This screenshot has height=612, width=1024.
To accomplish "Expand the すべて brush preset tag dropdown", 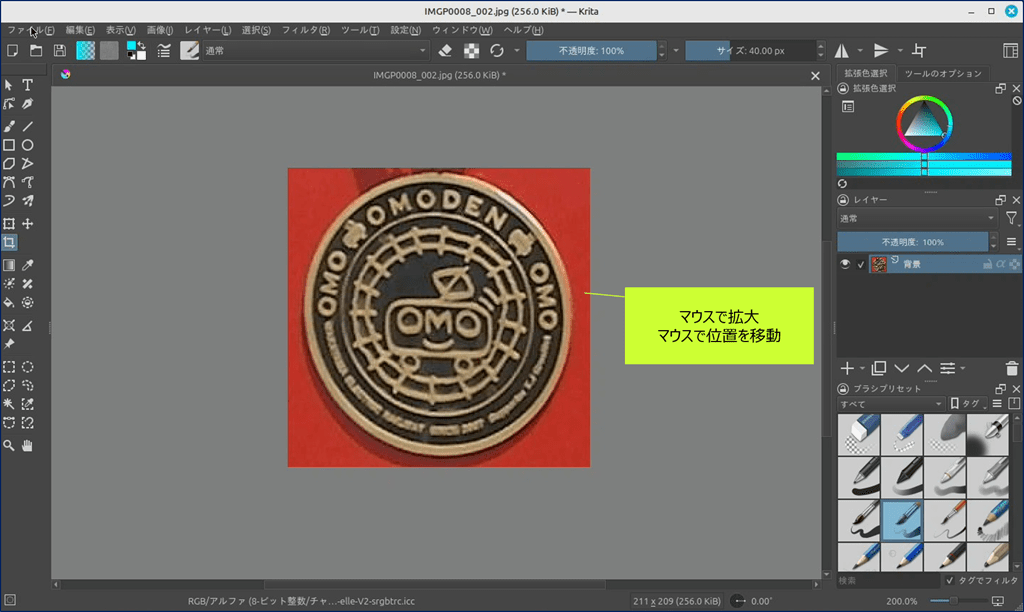I will (x=890, y=404).
